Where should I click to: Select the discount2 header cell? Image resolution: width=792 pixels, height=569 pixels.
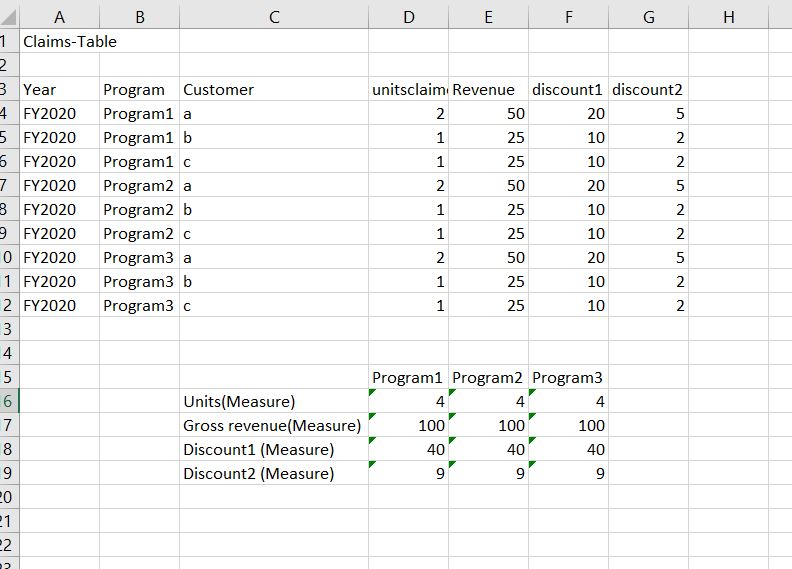point(649,89)
